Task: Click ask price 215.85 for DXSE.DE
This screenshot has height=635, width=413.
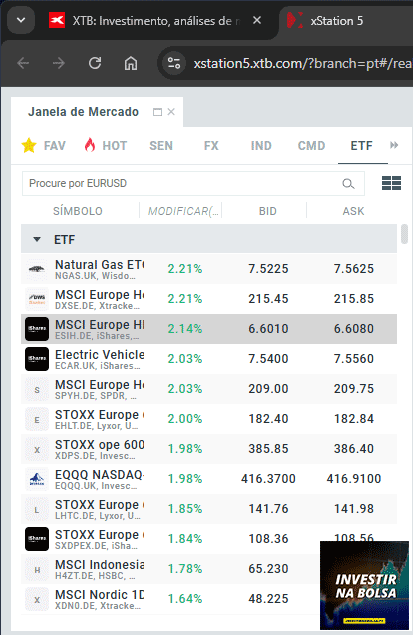Action: point(353,299)
